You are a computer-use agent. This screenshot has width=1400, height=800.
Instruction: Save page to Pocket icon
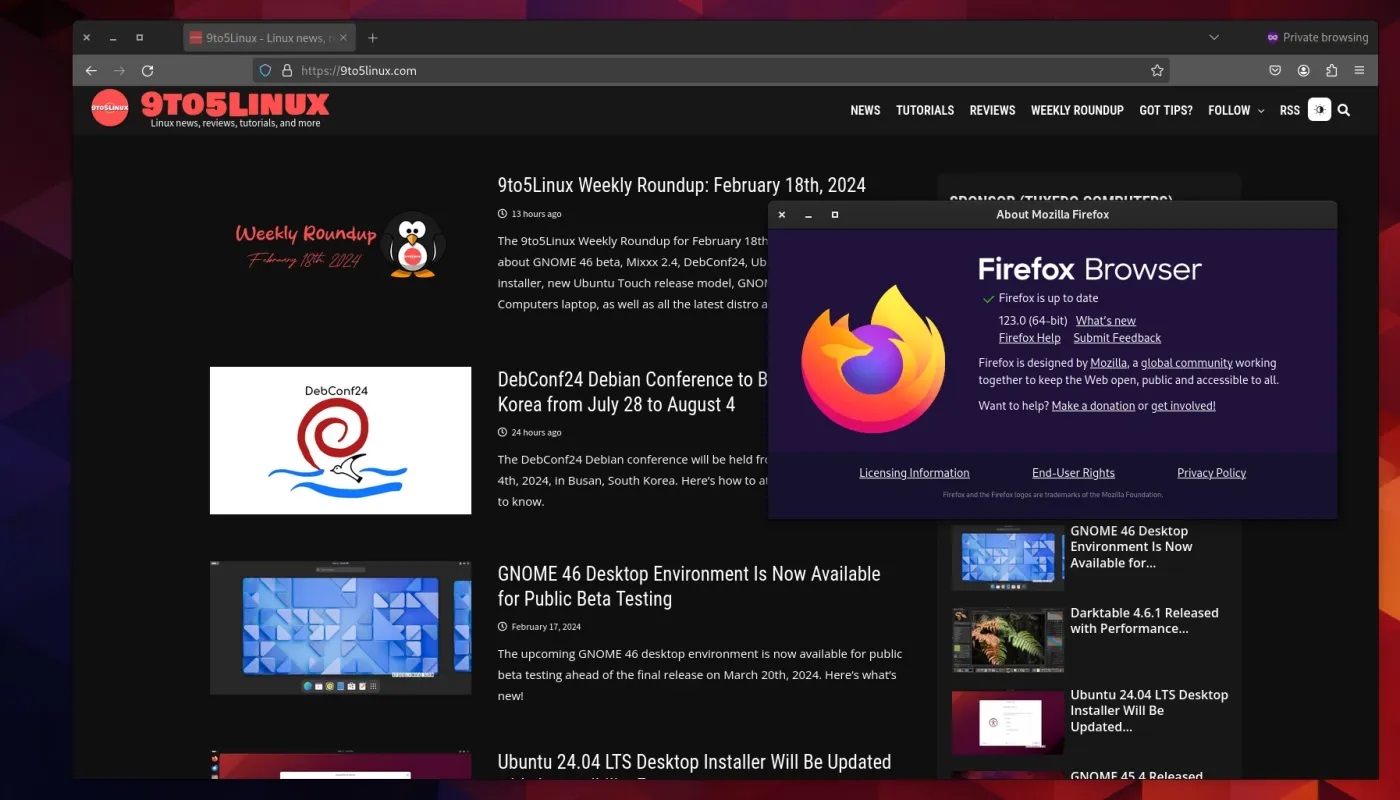pos(1274,70)
